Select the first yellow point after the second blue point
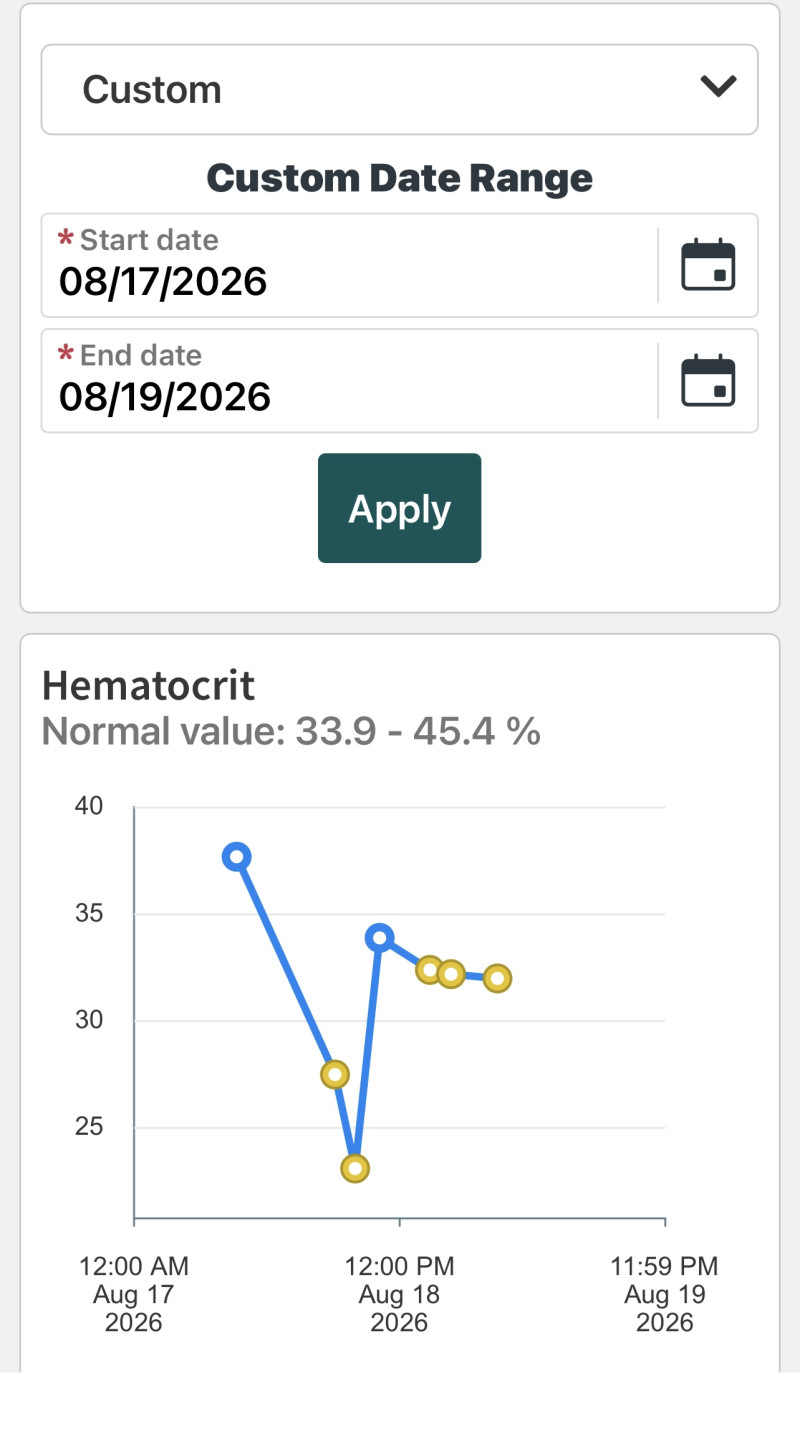 tap(430, 969)
